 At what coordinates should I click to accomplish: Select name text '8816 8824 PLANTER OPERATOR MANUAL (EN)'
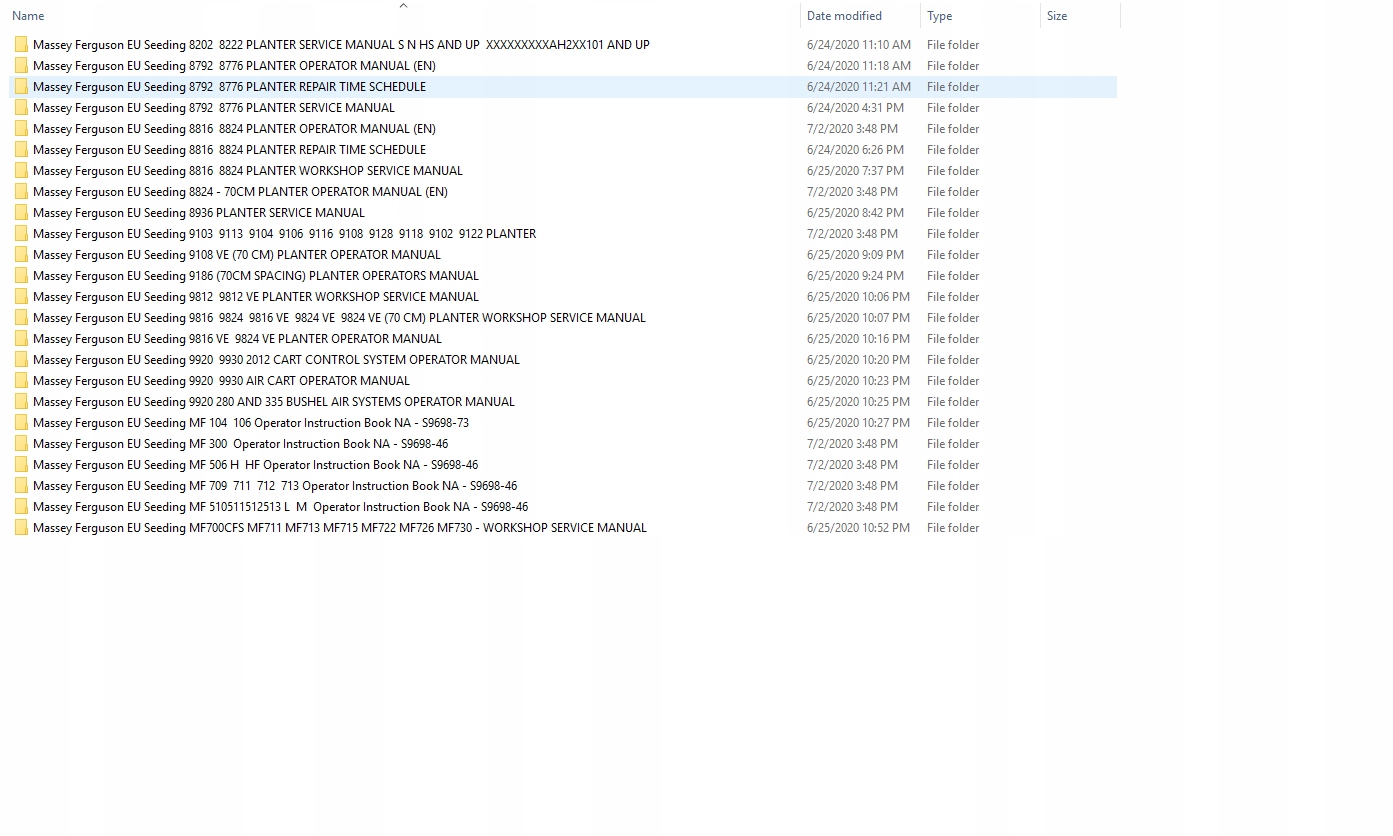[312, 129]
